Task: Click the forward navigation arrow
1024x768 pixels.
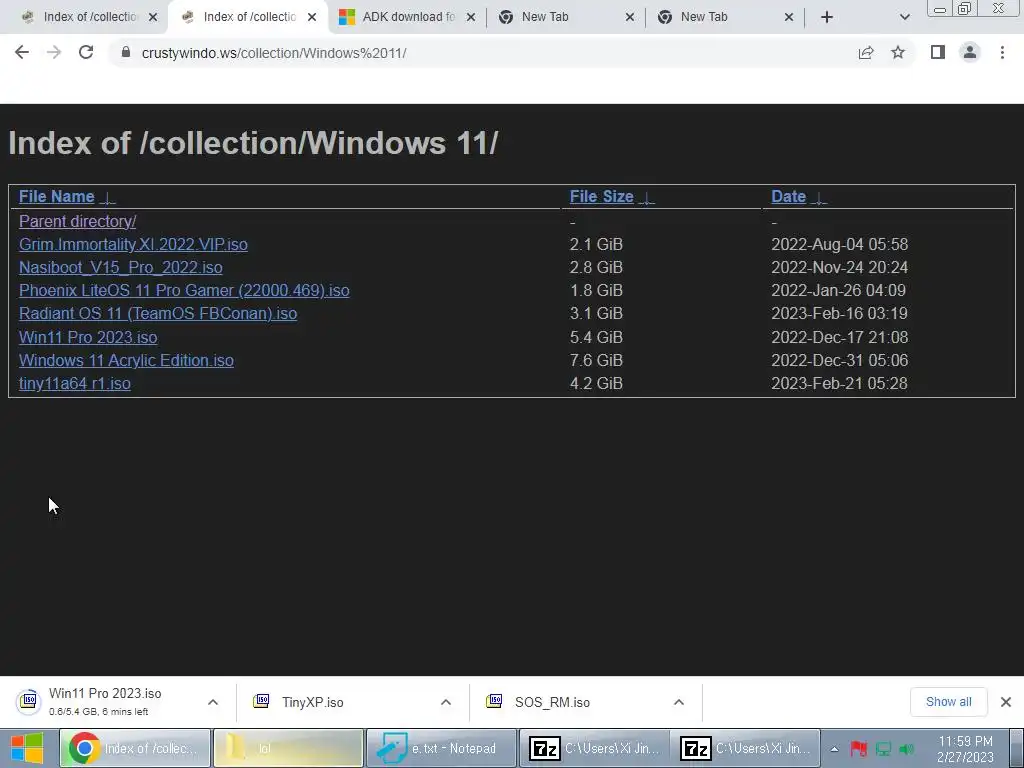Action: tap(54, 52)
